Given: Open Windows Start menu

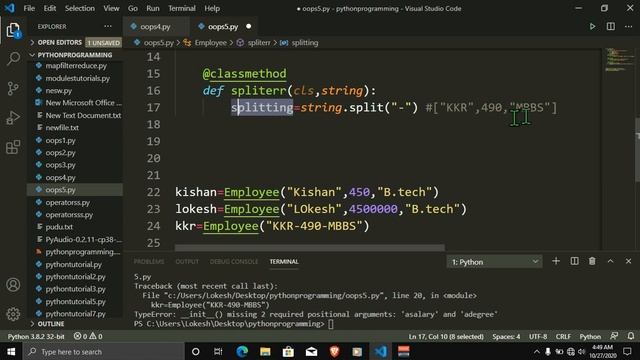Looking at the screenshot, I should point(11,351).
